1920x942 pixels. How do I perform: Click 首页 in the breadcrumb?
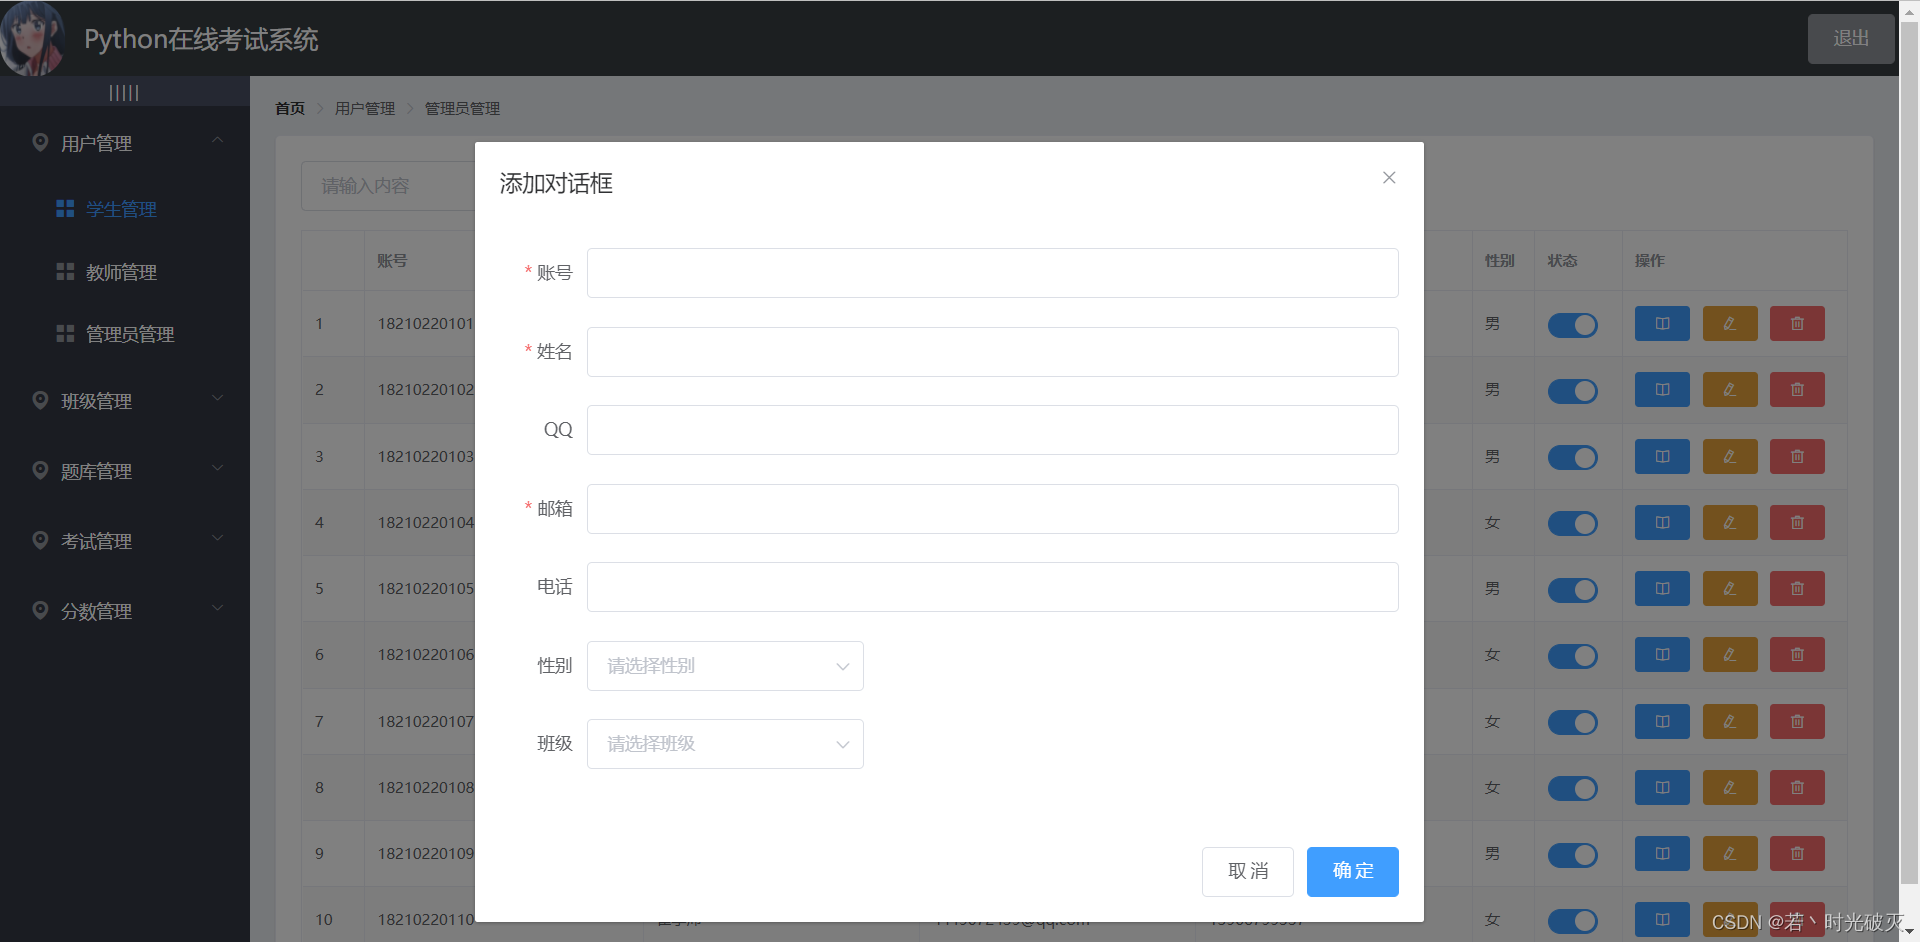290,108
